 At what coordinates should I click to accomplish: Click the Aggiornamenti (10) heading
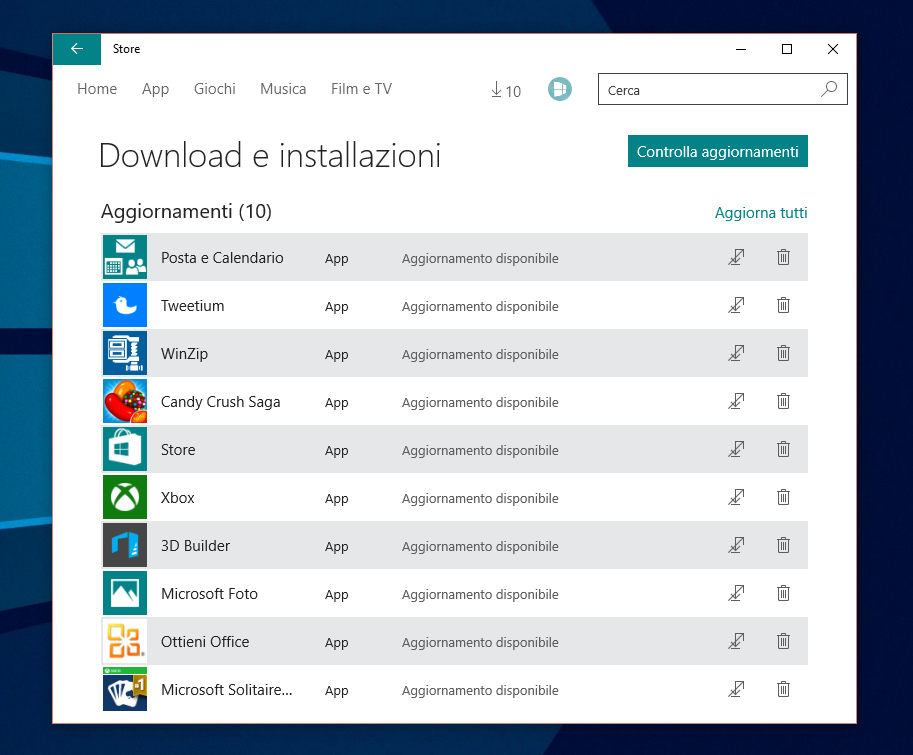pyautogui.click(x=186, y=211)
